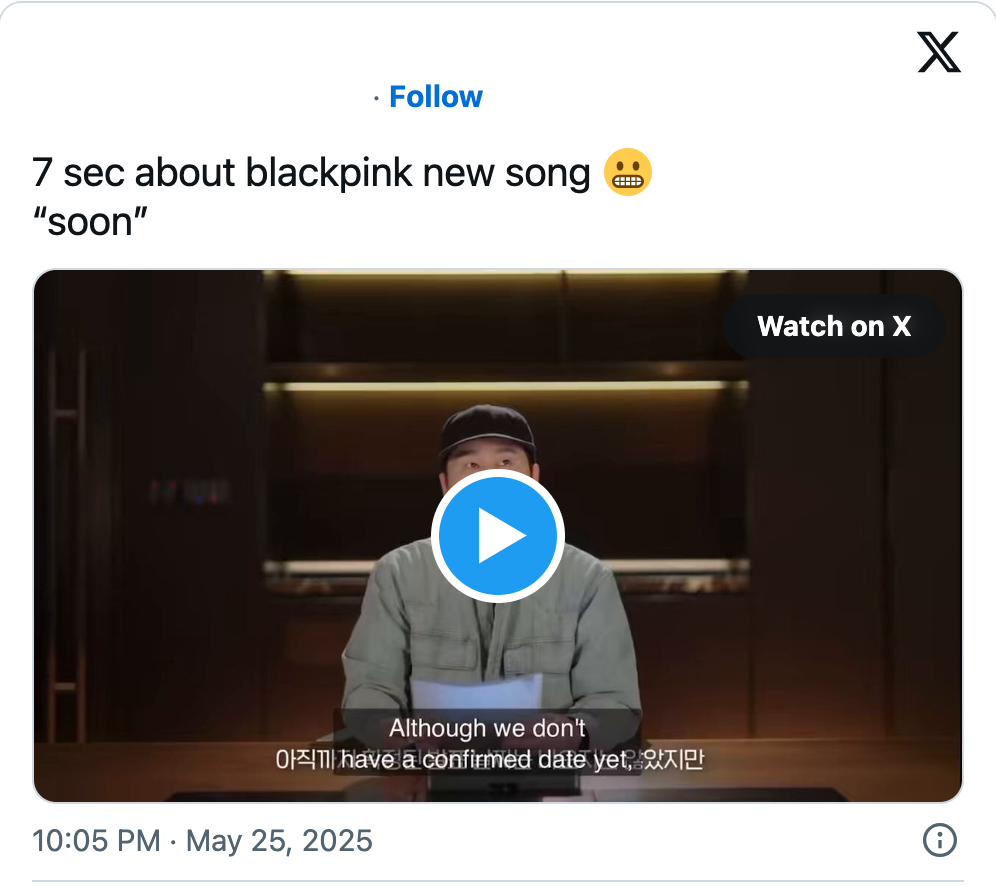Image resolution: width=996 pixels, height=886 pixels.
Task: Open the tweet info icon
Action: click(x=939, y=840)
